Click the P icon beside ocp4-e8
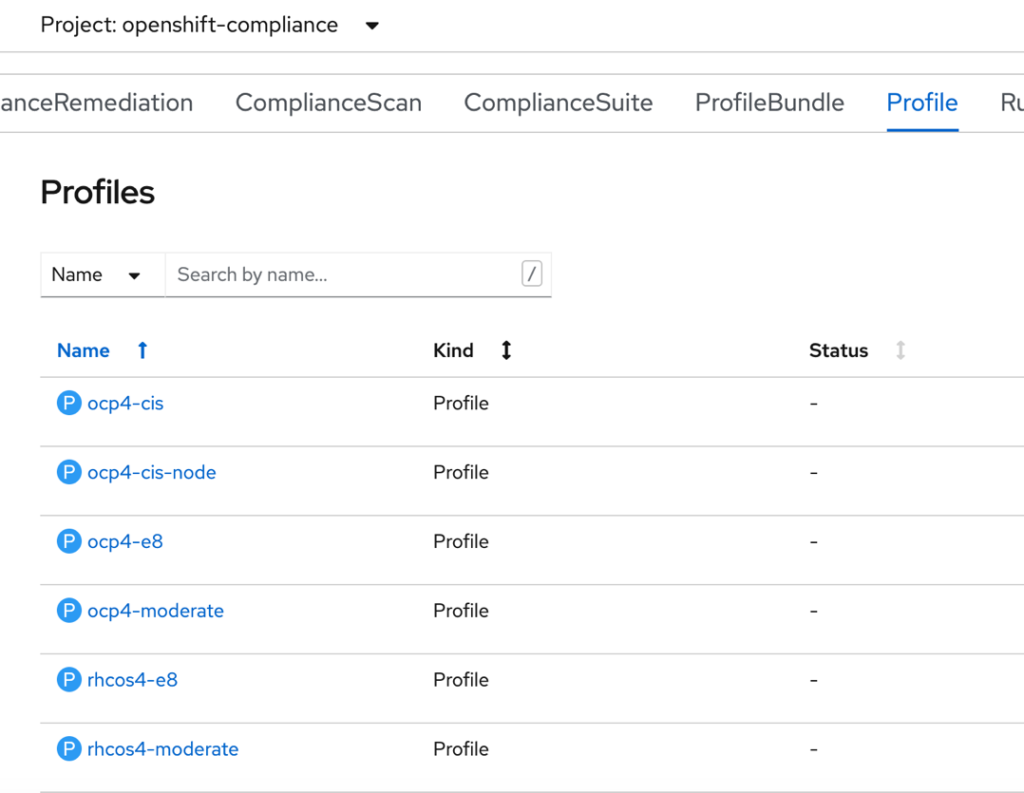The height and width of the screenshot is (793, 1024). [69, 542]
